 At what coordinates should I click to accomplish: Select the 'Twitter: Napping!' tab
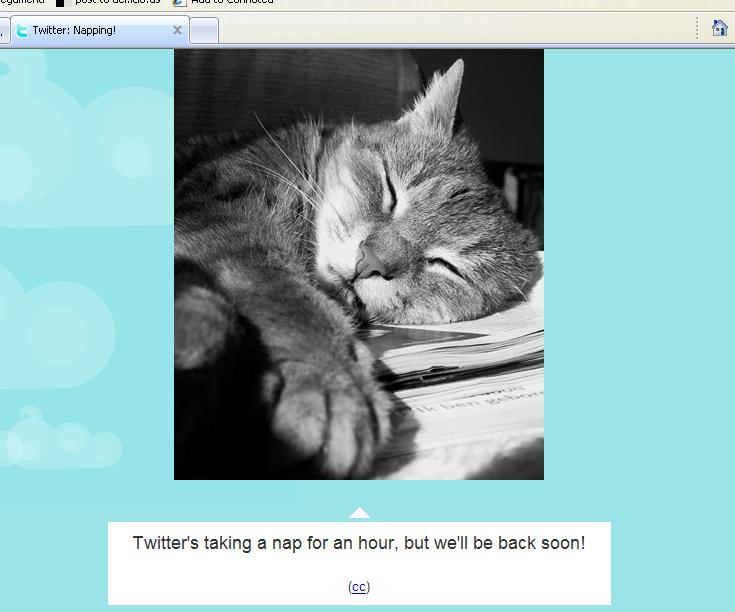[100, 30]
